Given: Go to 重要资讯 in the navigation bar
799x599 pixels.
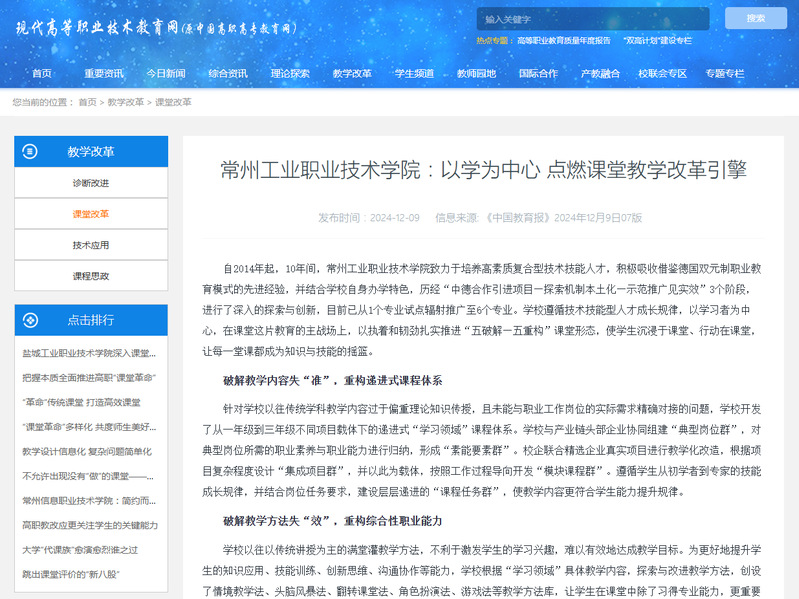Looking at the screenshot, I should 104,73.
